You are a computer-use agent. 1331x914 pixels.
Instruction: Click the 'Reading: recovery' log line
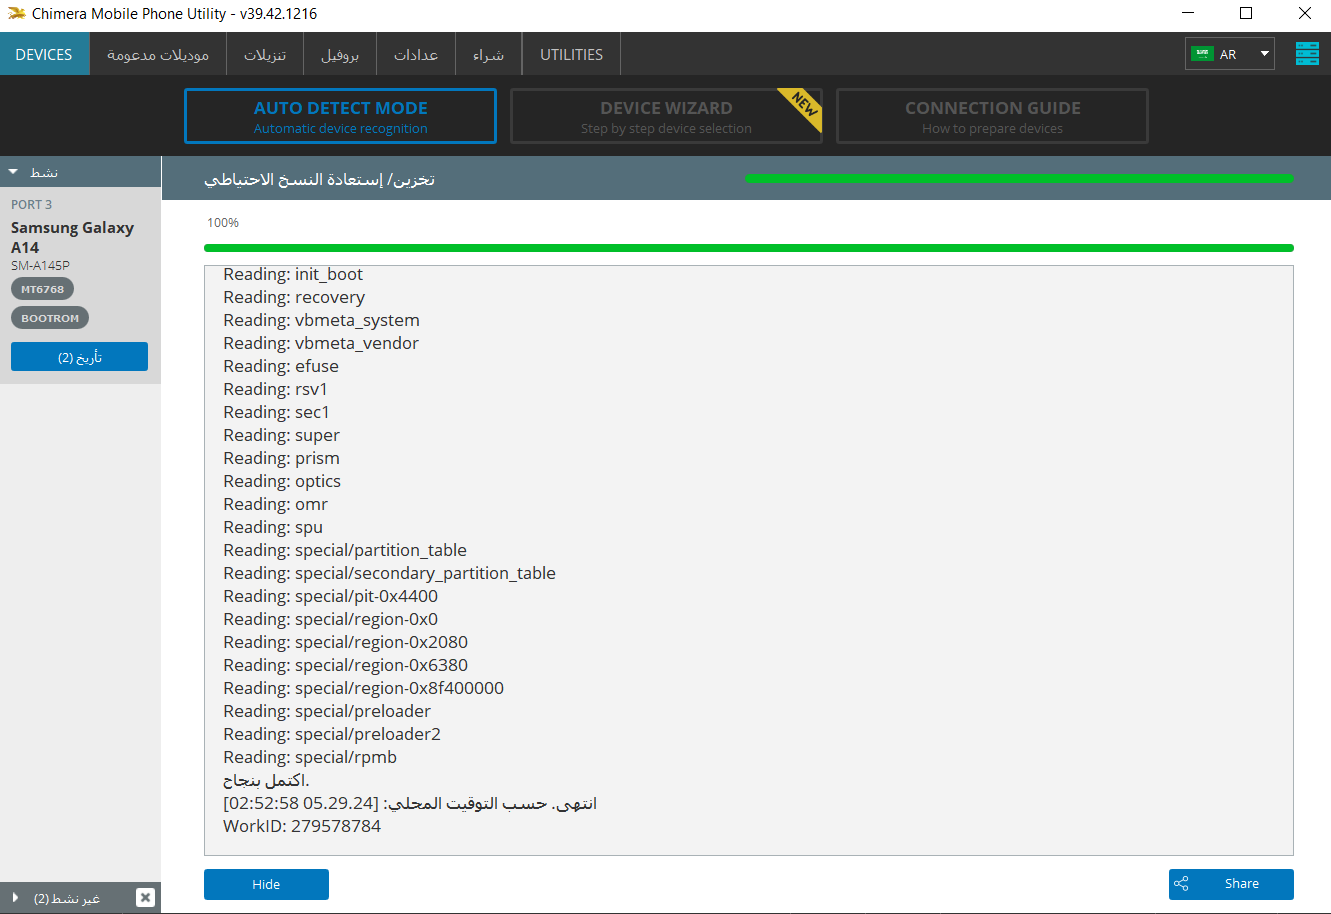294,297
